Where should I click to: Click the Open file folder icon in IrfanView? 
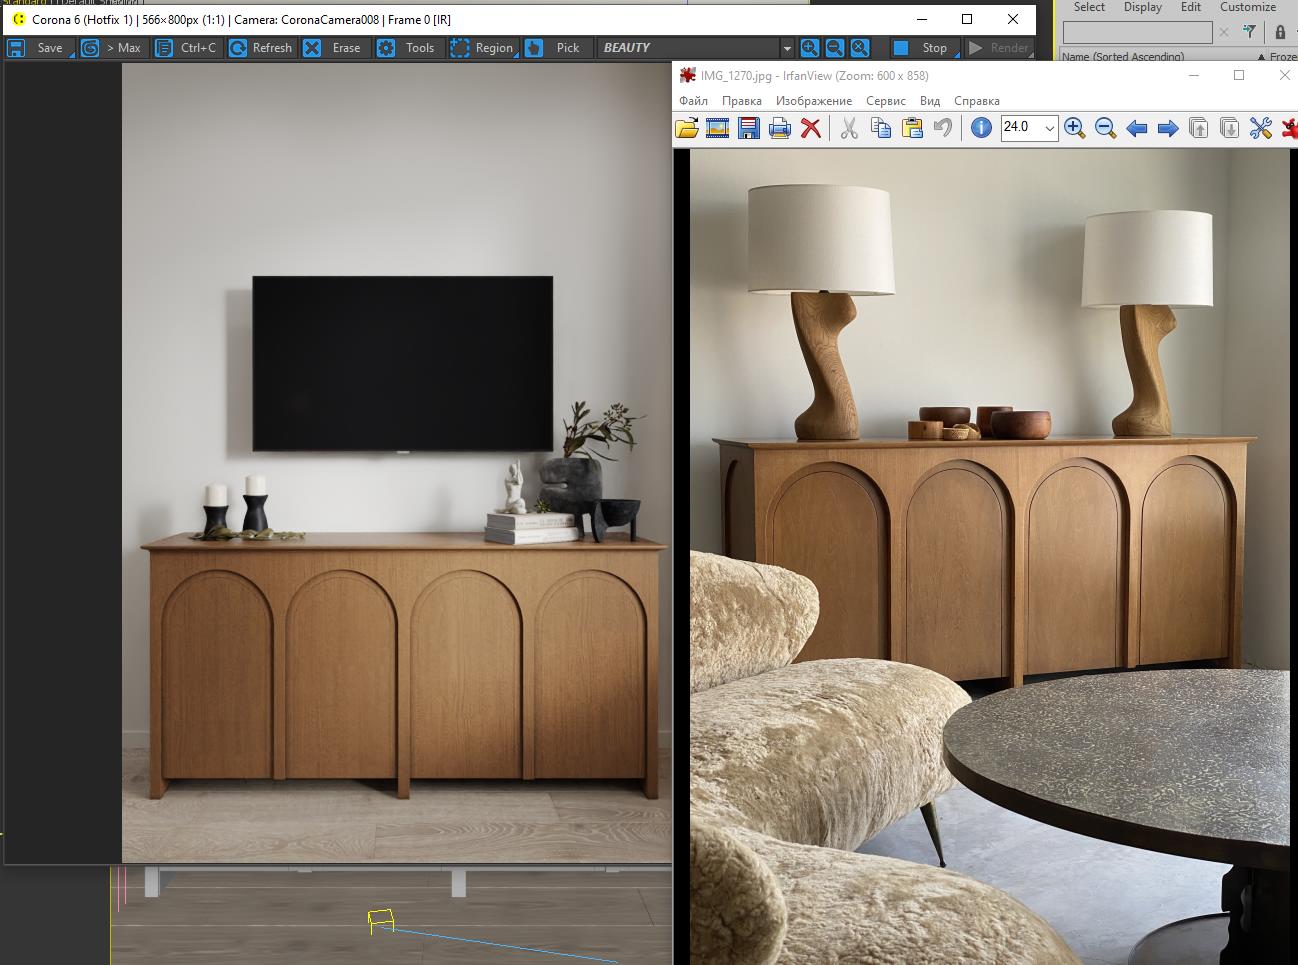(x=687, y=128)
